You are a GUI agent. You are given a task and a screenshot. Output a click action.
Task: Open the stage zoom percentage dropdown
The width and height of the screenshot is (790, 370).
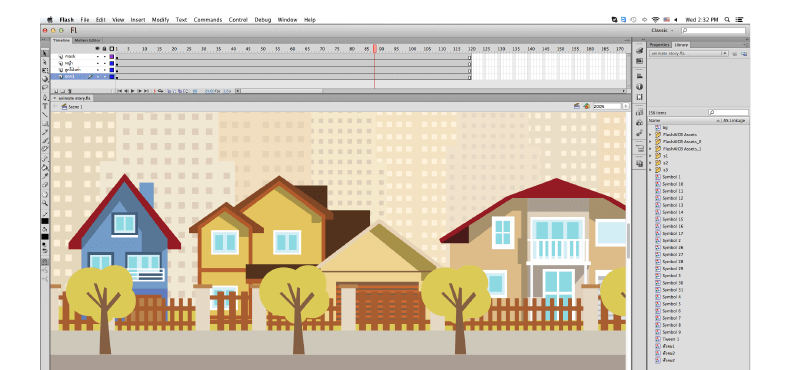626,106
